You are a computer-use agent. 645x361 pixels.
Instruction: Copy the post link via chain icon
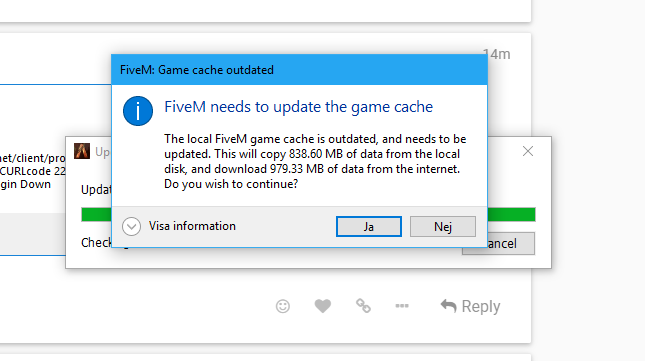(363, 306)
